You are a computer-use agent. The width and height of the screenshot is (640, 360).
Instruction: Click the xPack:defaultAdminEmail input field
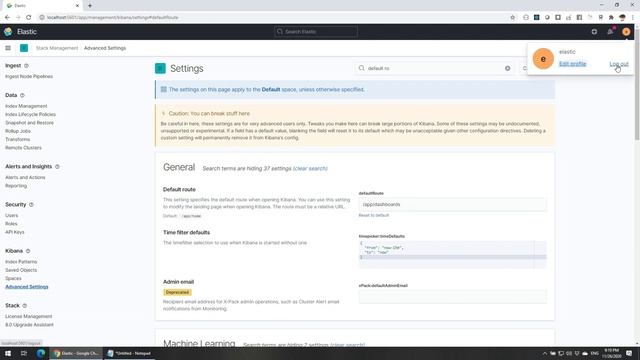(x=452, y=297)
